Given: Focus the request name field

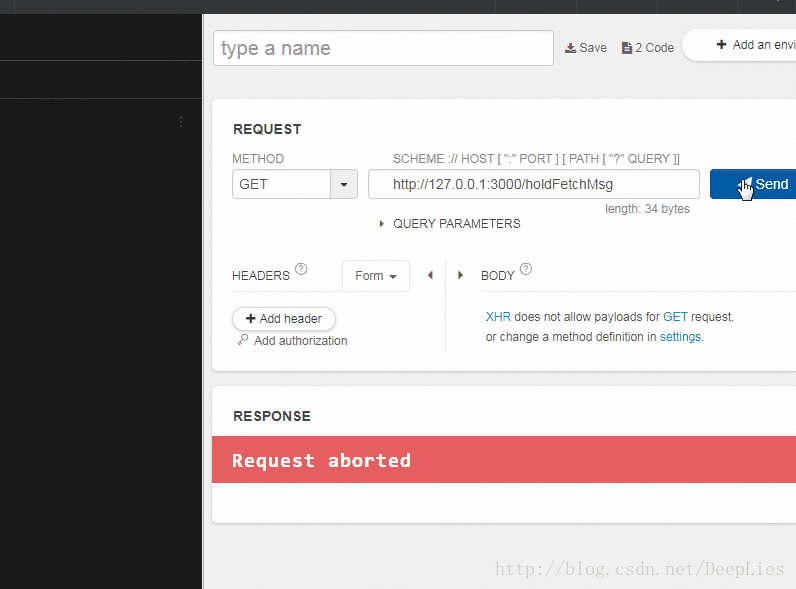Looking at the screenshot, I should pyautogui.click(x=383, y=48).
